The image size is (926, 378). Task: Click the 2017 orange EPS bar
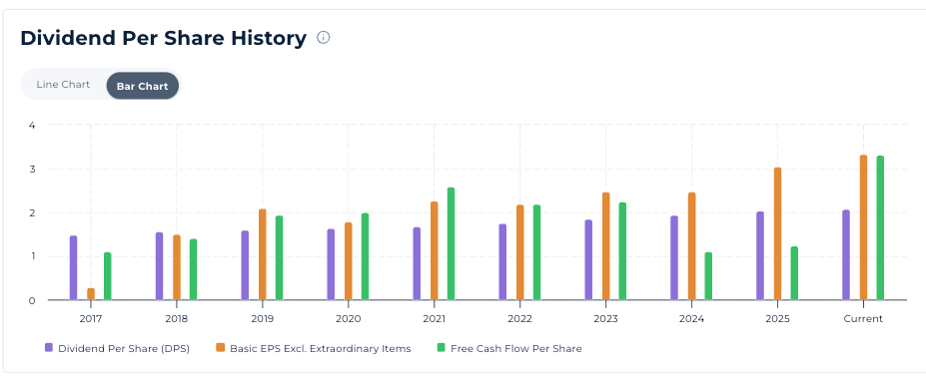[91, 294]
